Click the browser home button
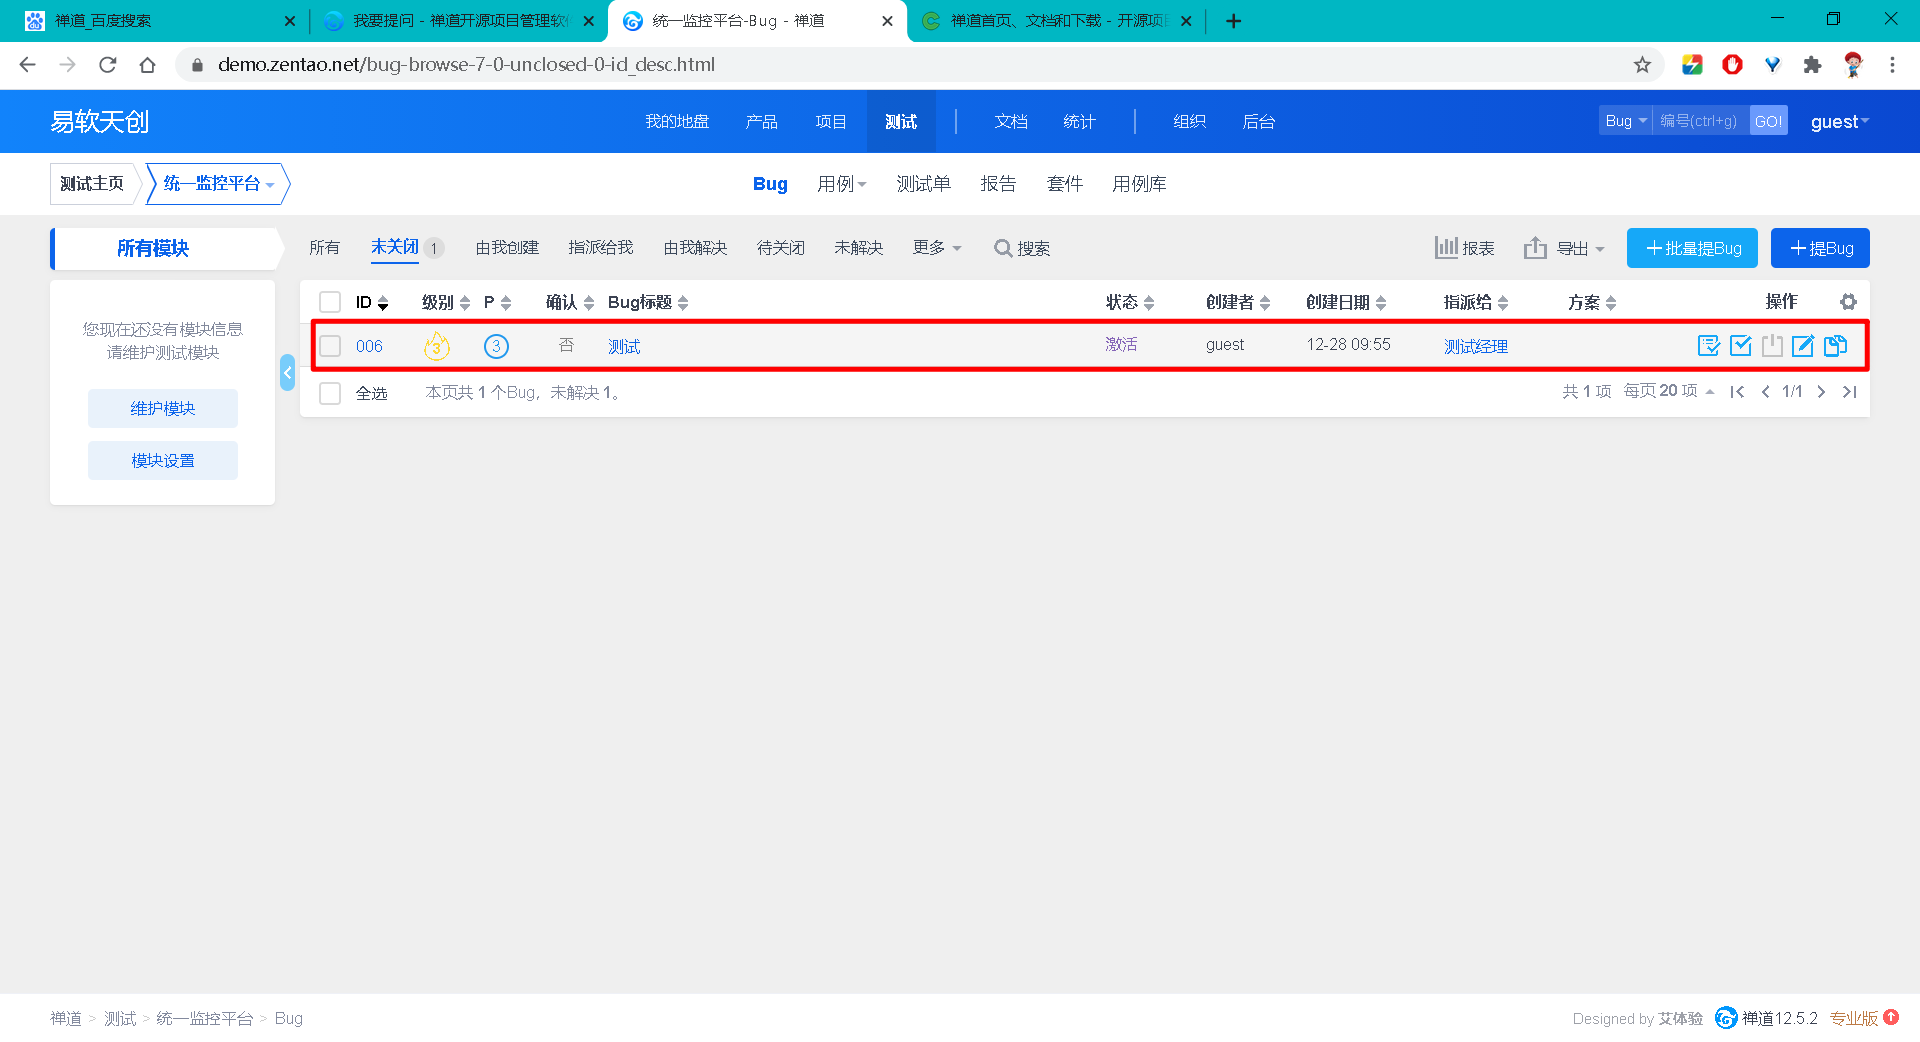This screenshot has height=1042, width=1920. click(x=148, y=65)
